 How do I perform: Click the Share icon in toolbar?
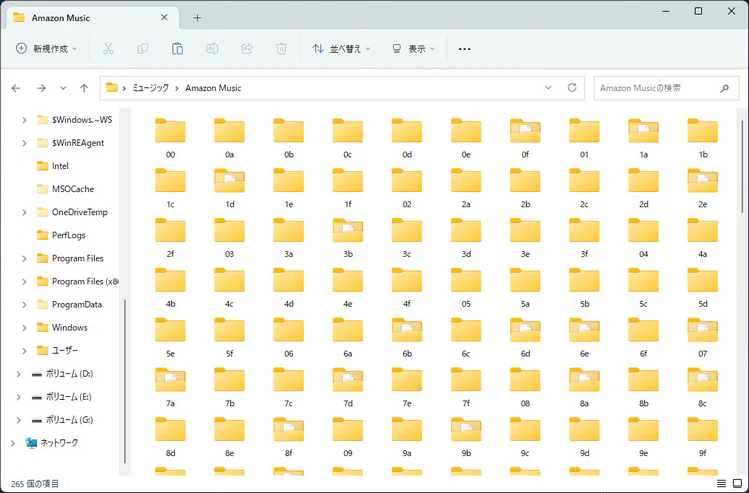246,49
